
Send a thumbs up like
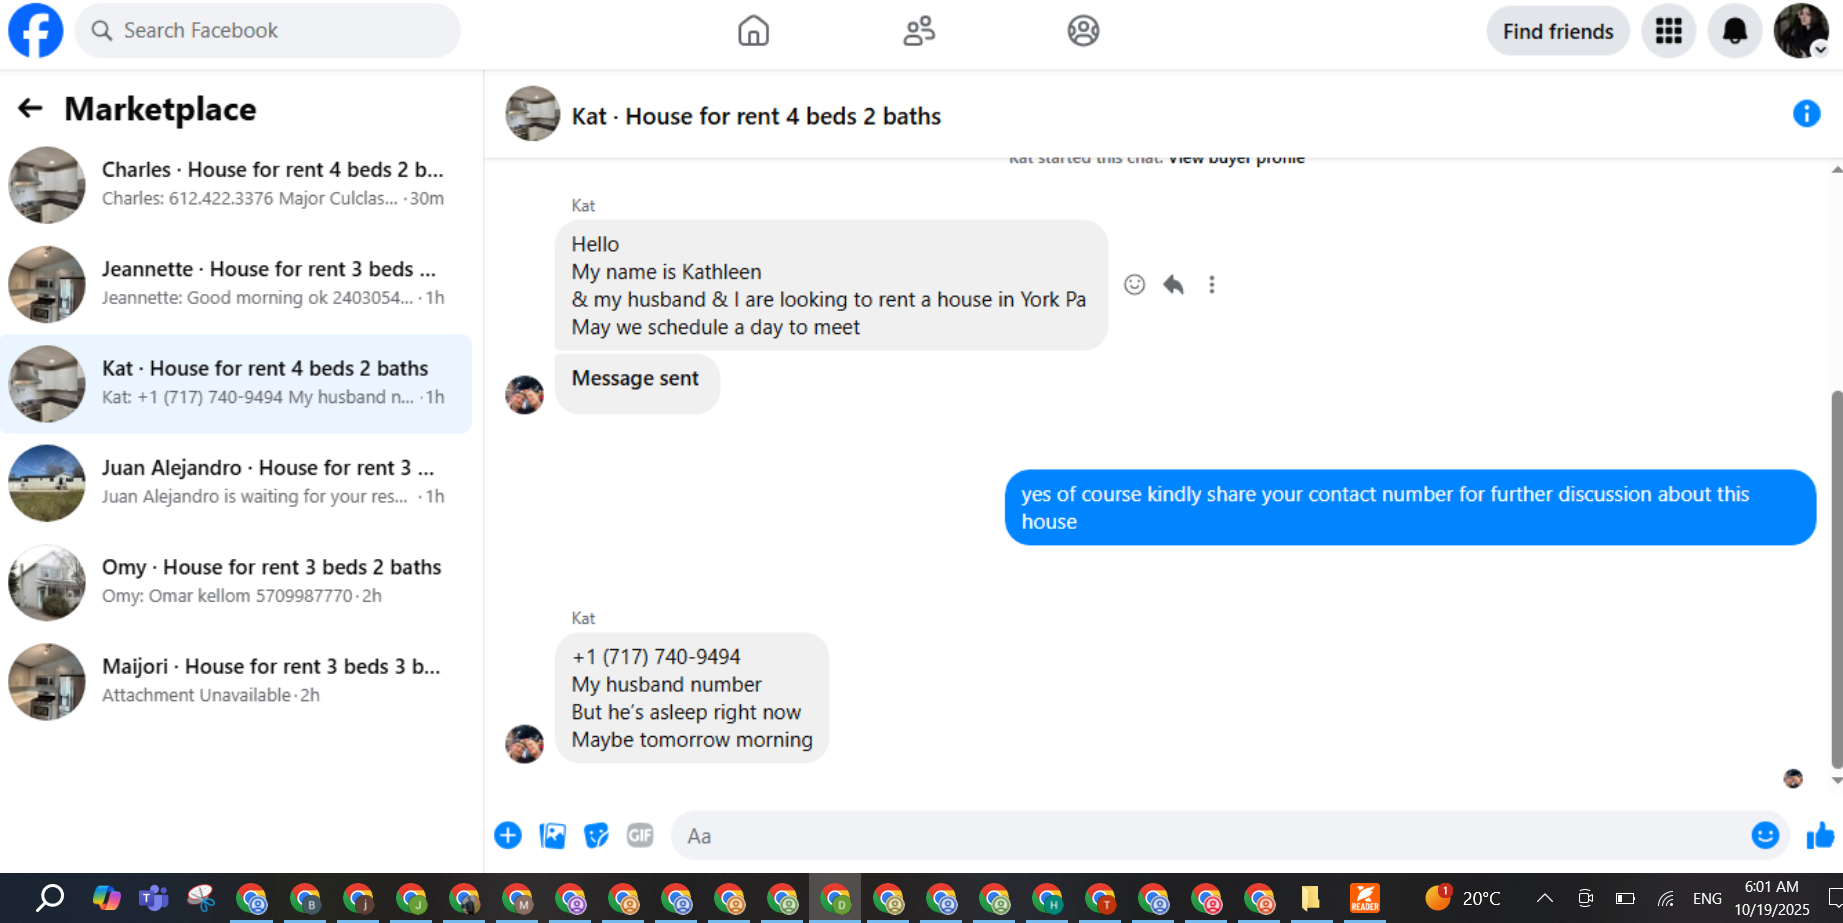click(1820, 835)
